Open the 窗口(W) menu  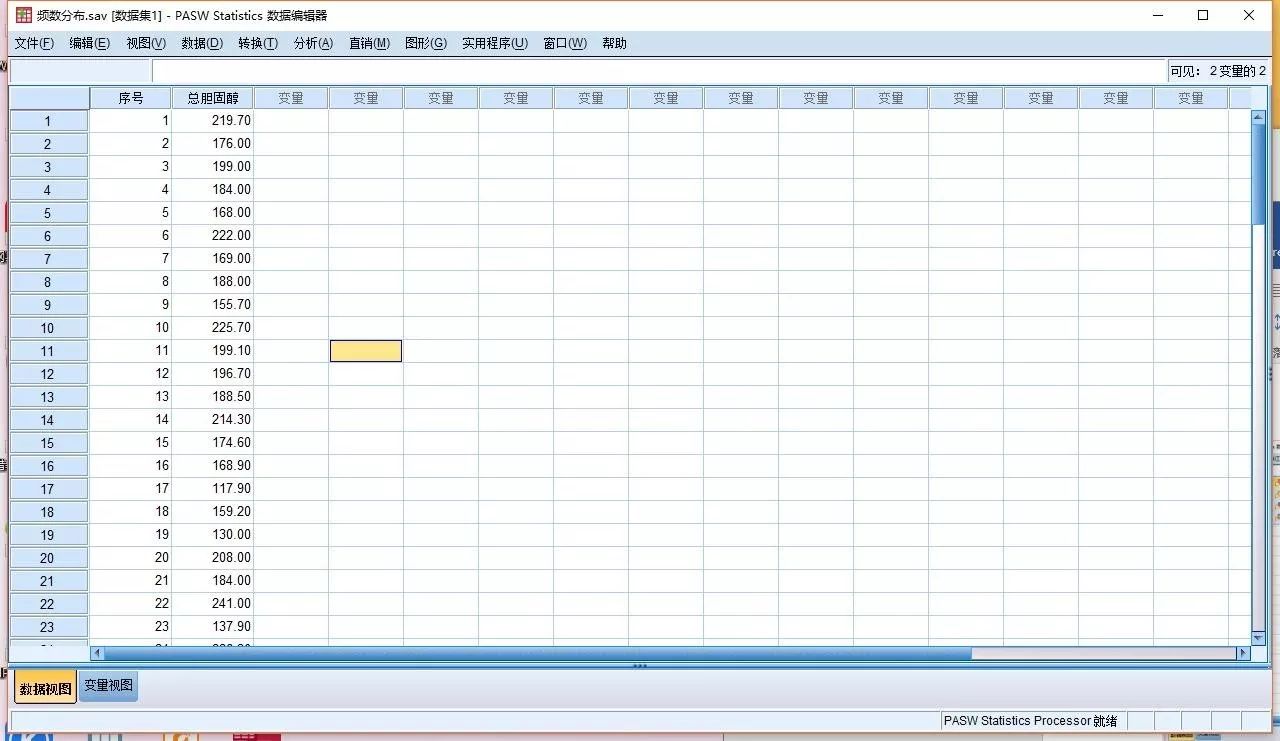565,43
